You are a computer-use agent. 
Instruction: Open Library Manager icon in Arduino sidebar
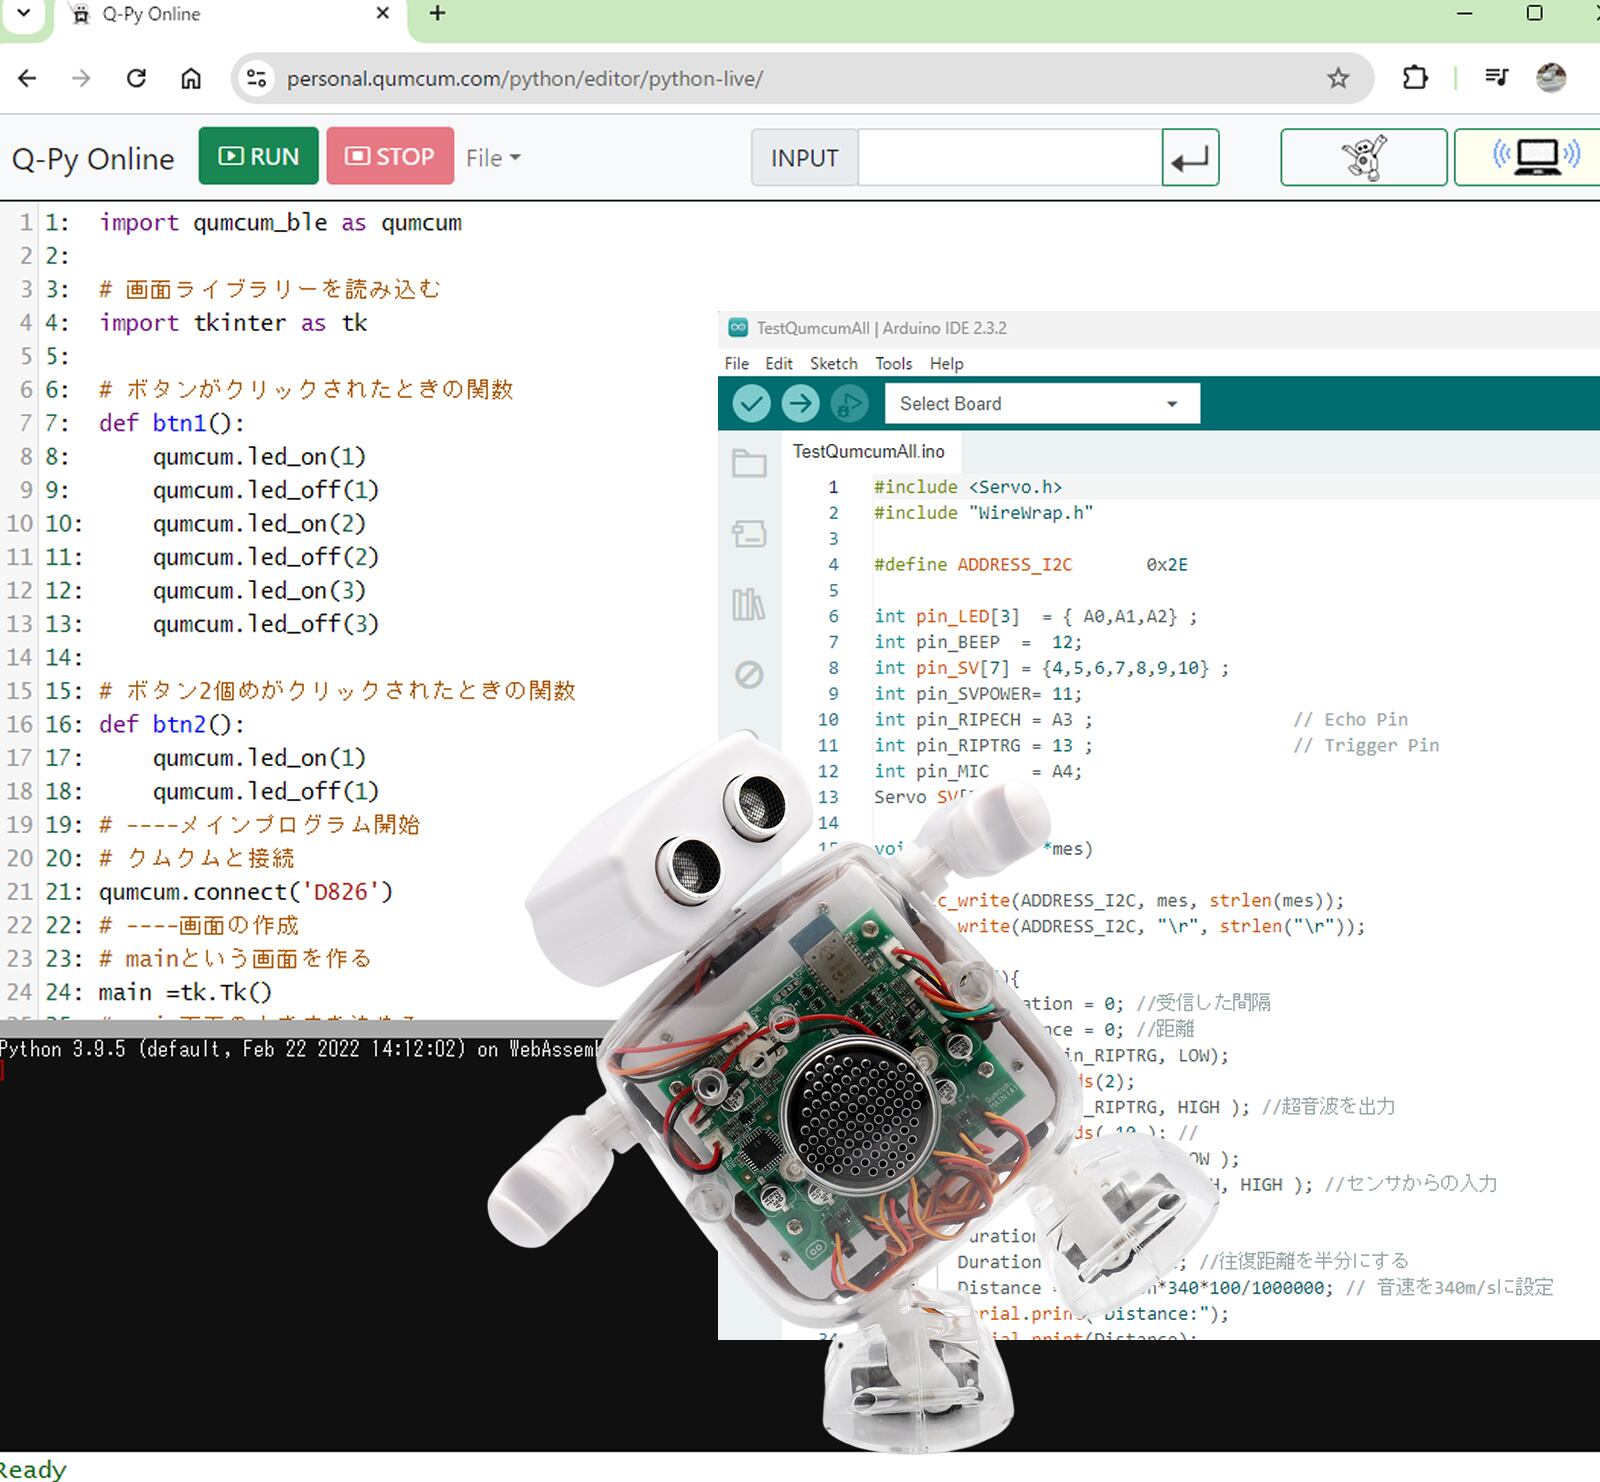tap(749, 604)
